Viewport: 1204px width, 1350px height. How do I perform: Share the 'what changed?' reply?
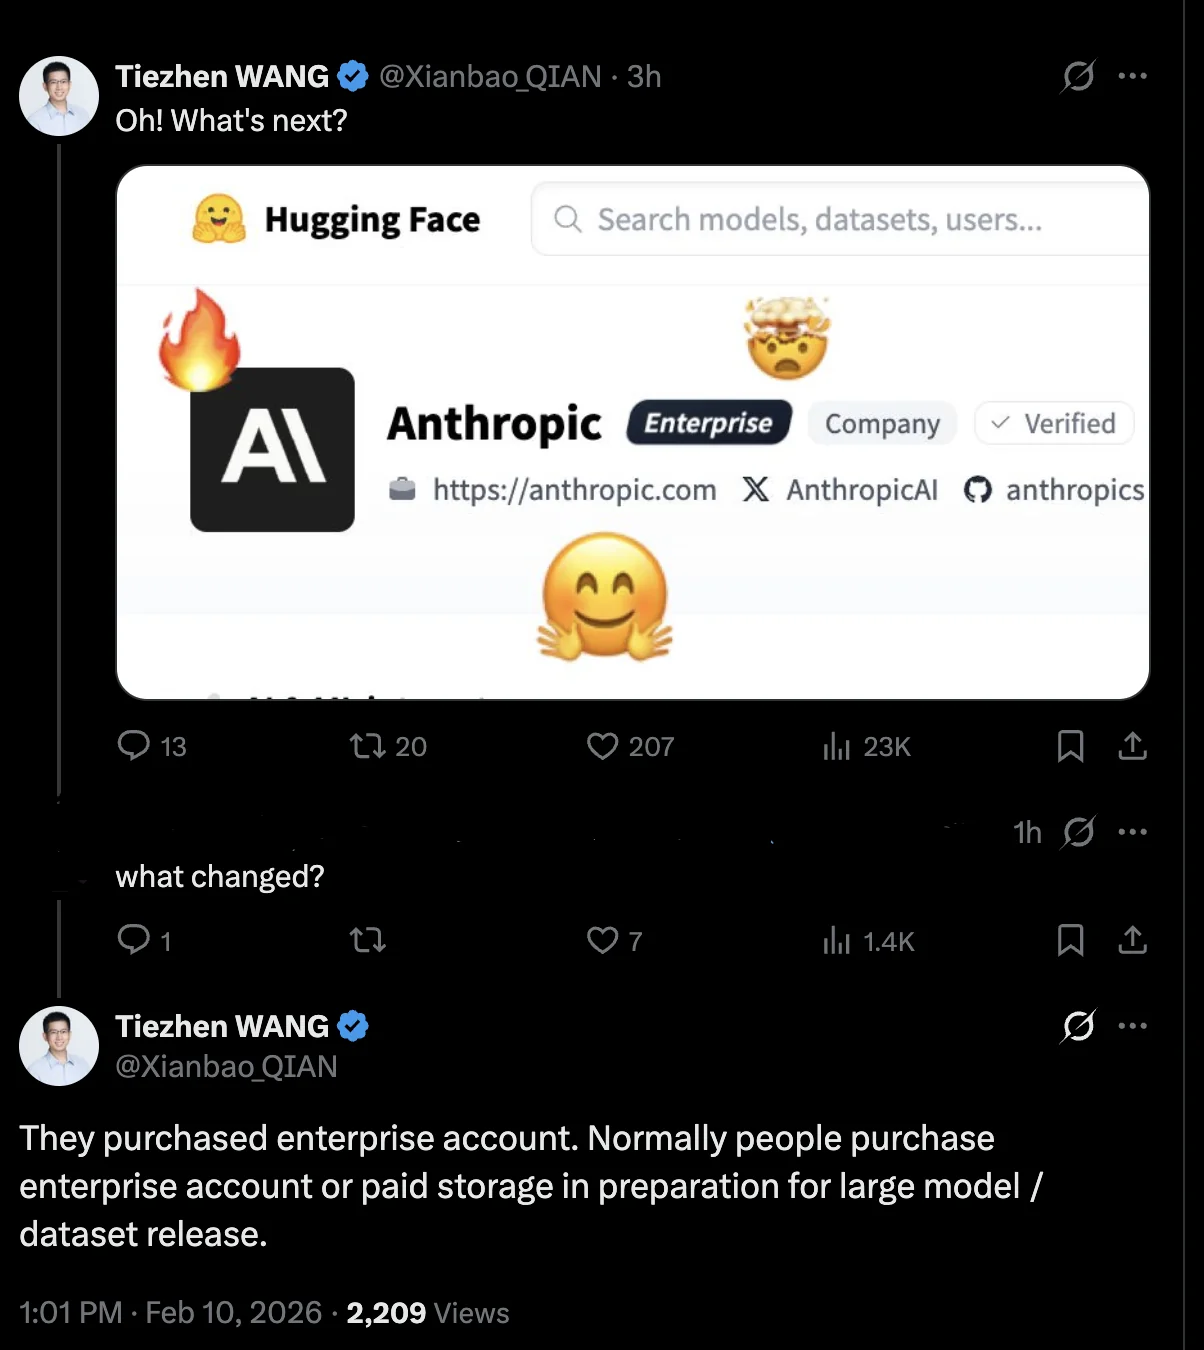(1132, 940)
